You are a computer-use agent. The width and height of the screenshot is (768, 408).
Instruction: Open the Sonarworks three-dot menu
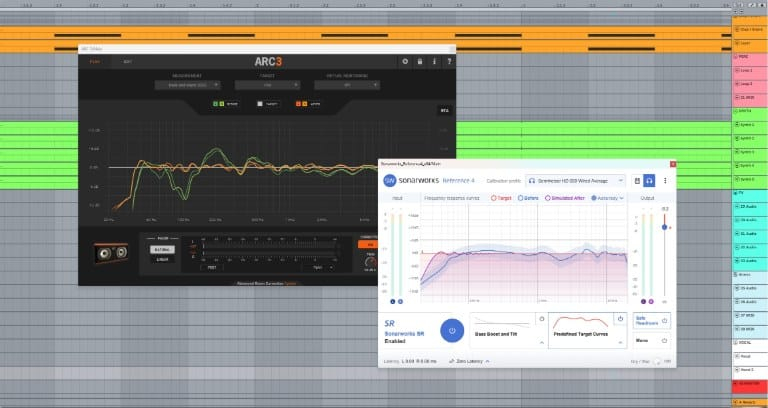pos(665,181)
